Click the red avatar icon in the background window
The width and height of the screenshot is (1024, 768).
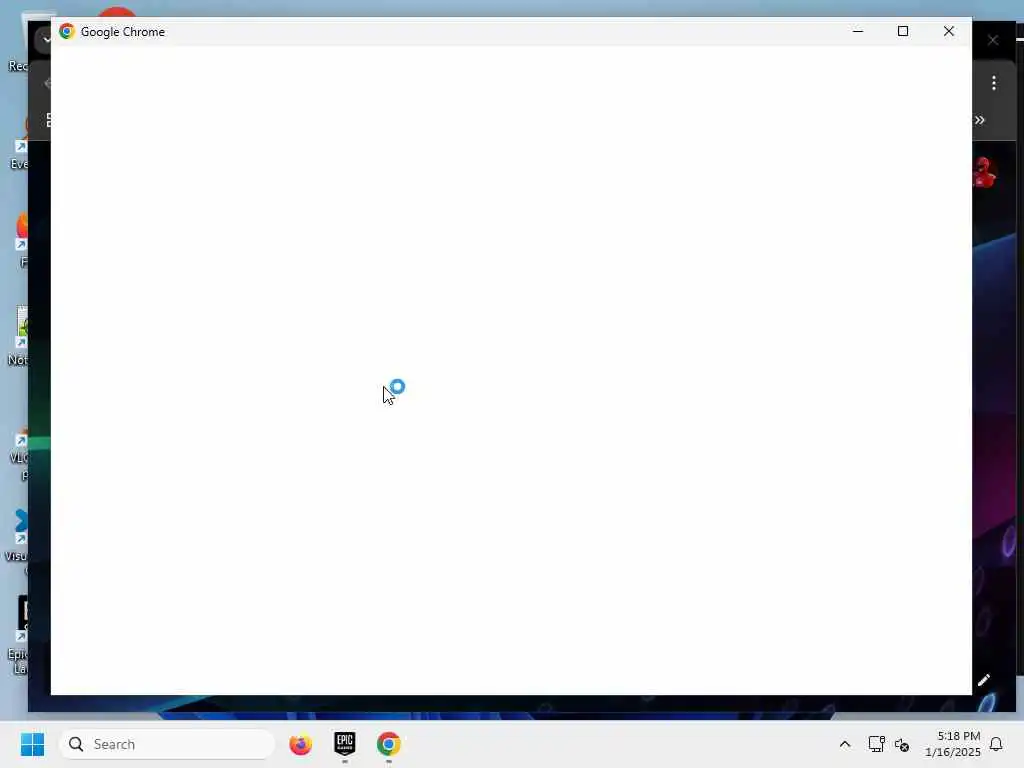[984, 172]
